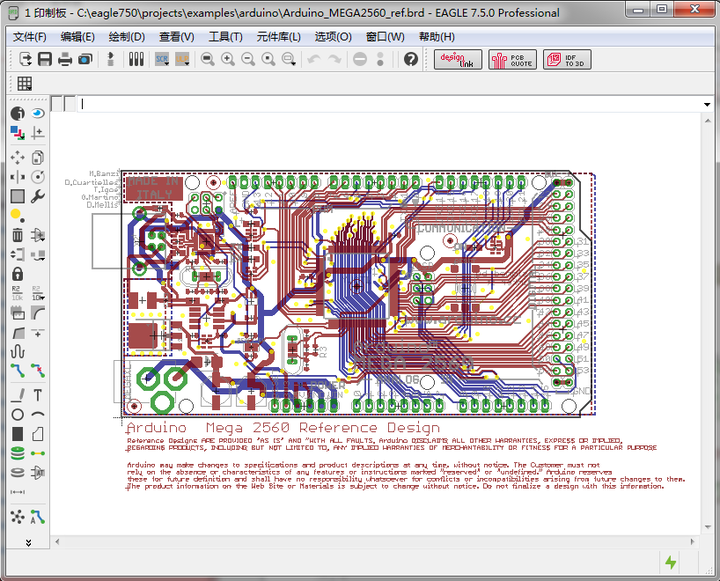The image size is (720, 581).
Task: Save the board file
Action: [x=45, y=59]
